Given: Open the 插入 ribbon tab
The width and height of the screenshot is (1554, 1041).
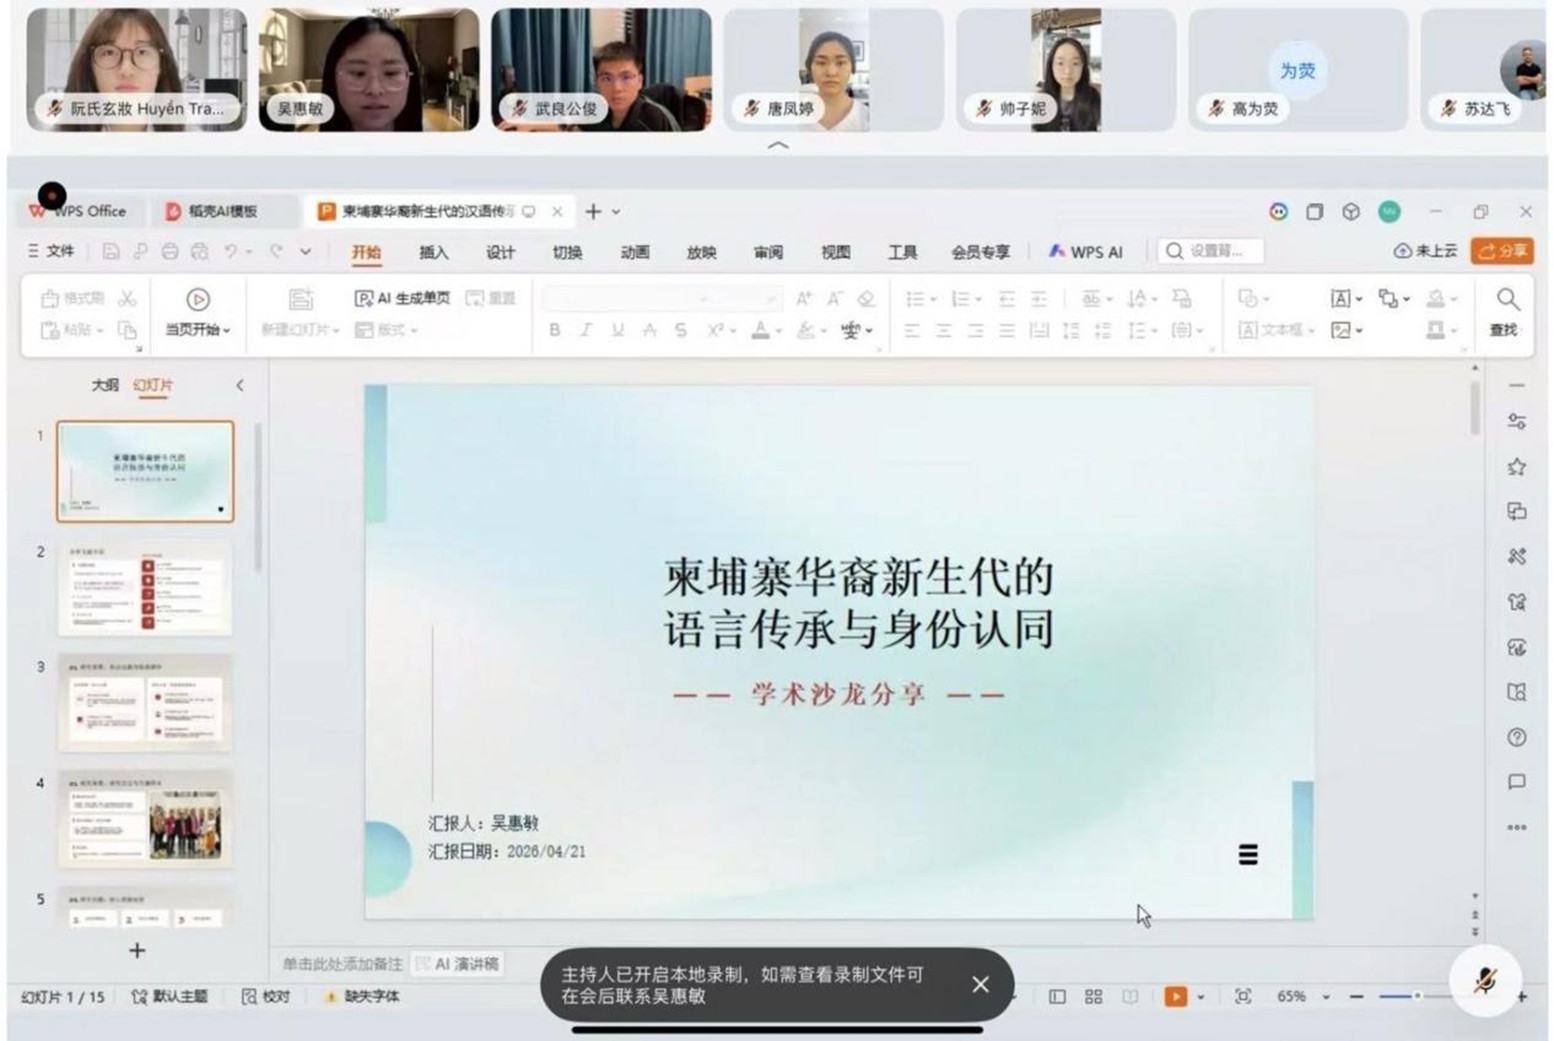Looking at the screenshot, I should (x=433, y=252).
